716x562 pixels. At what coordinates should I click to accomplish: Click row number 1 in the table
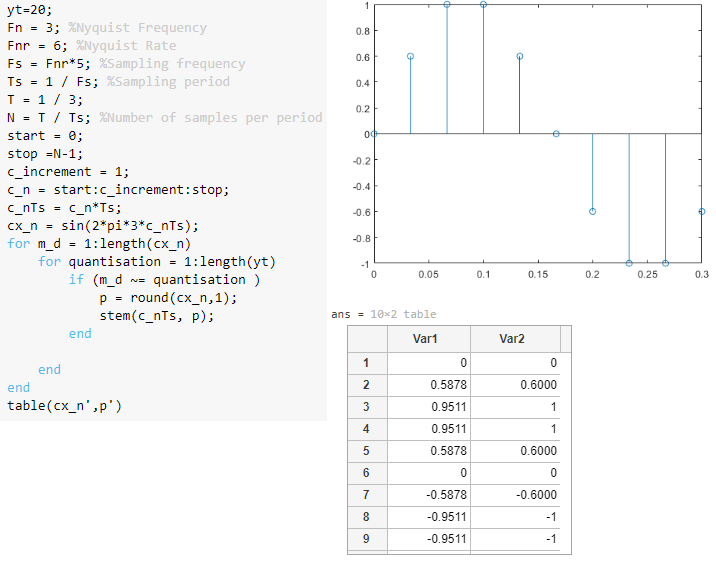tap(367, 363)
